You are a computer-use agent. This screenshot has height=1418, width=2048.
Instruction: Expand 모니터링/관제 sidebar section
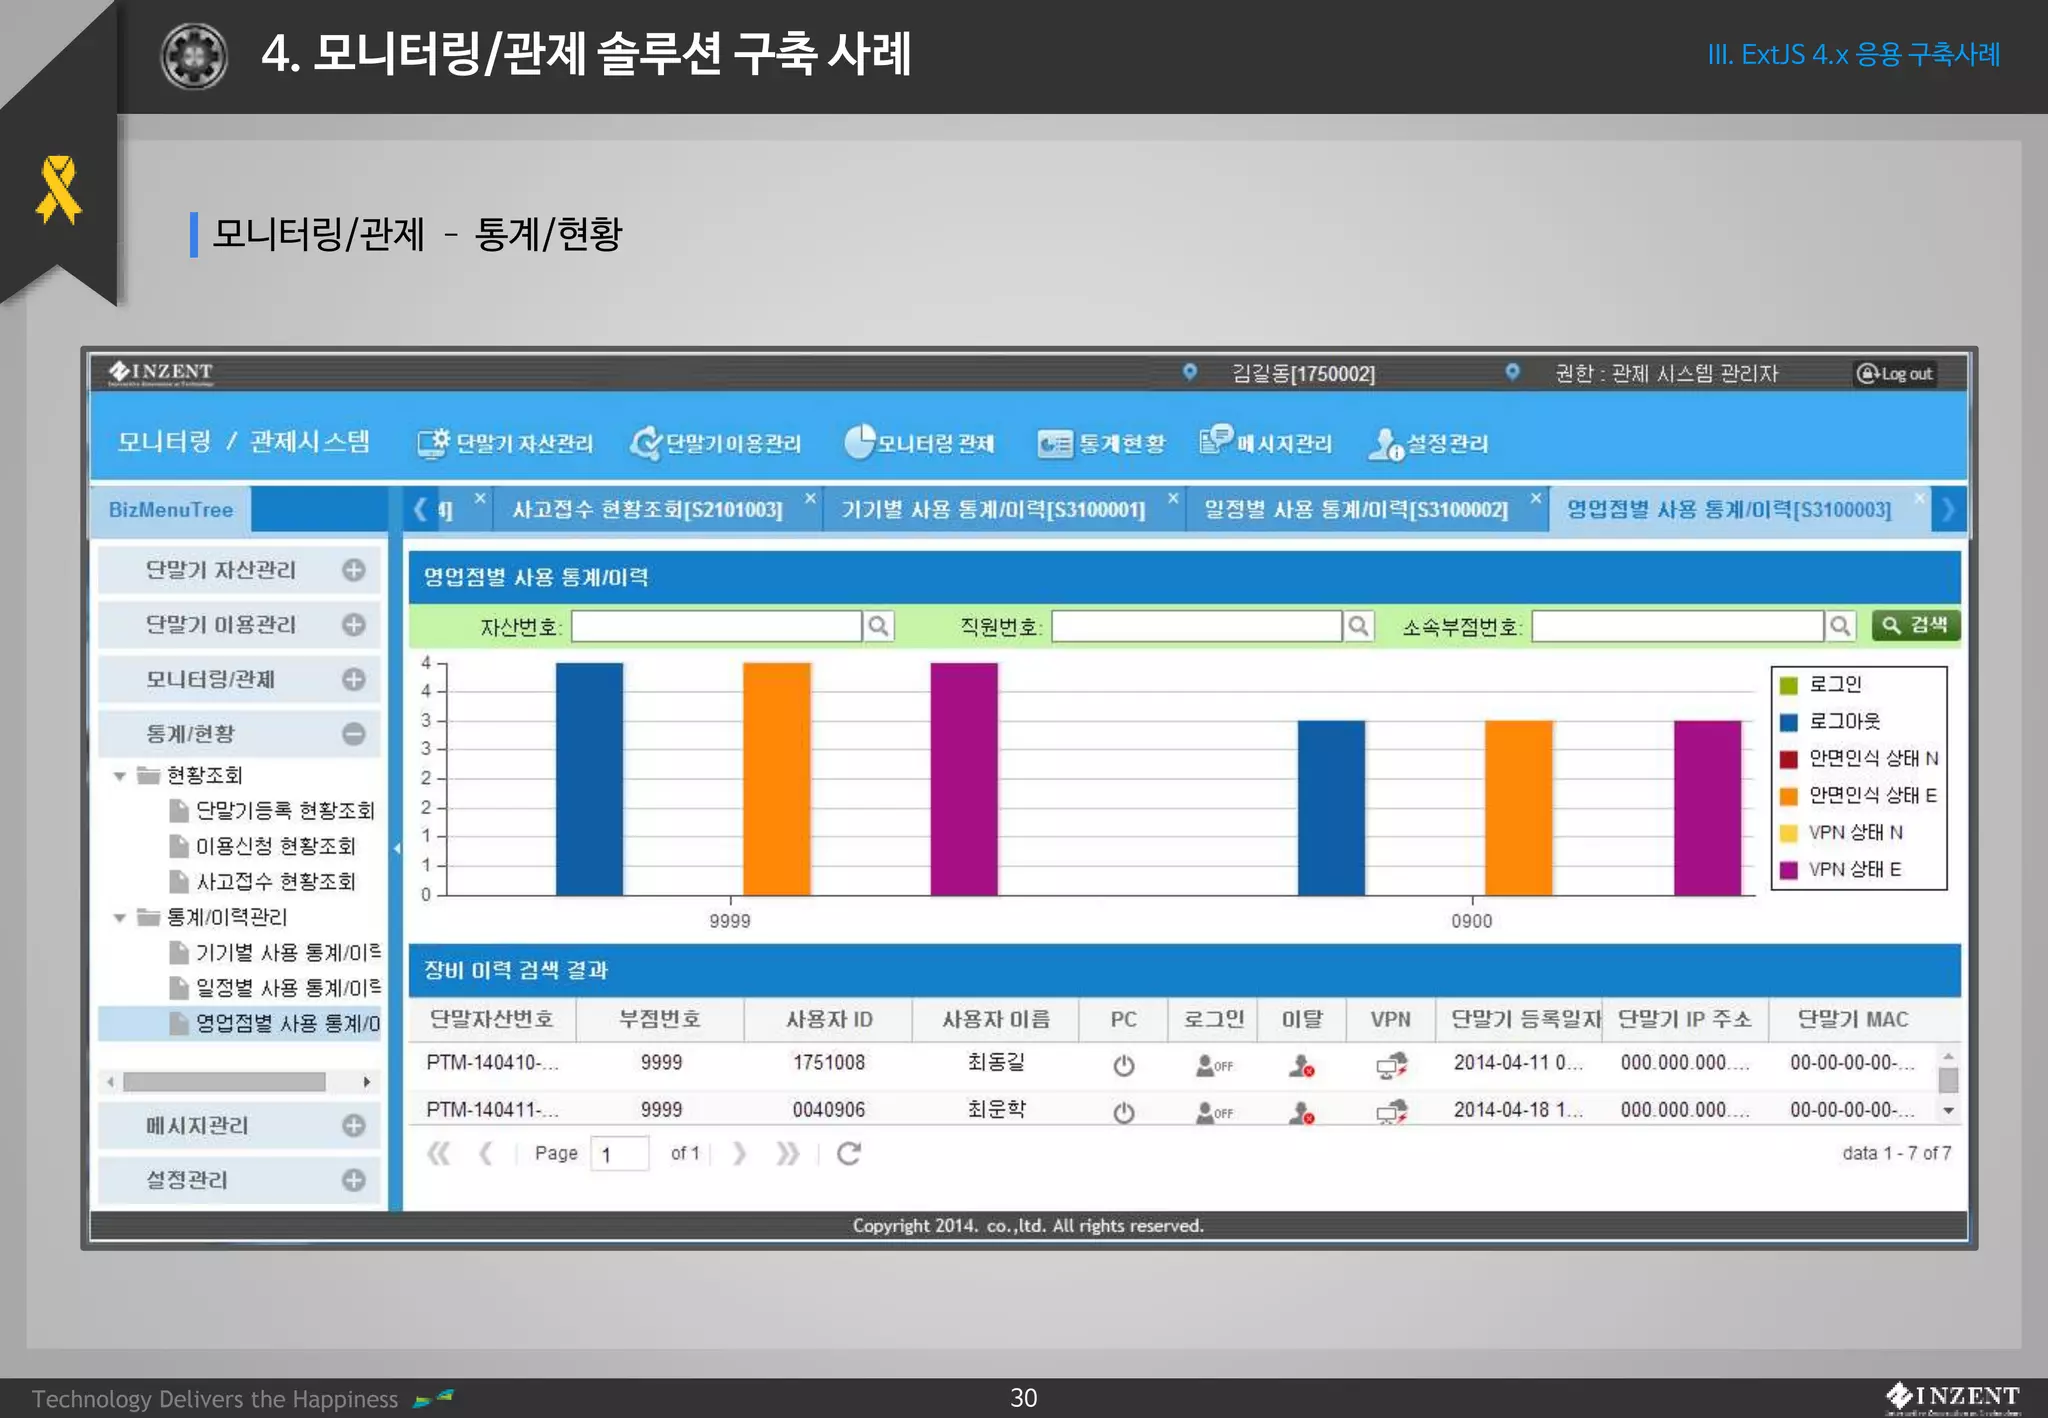353,680
